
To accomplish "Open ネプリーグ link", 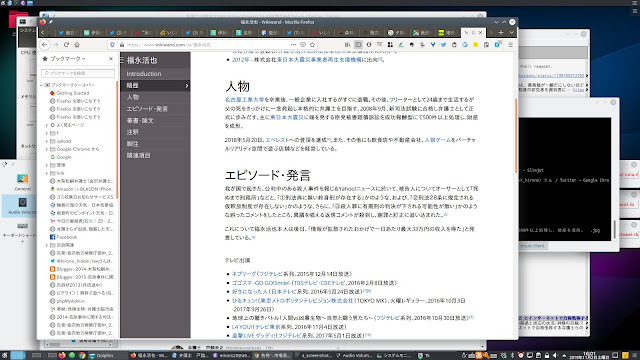I will pyautogui.click(x=244, y=274).
